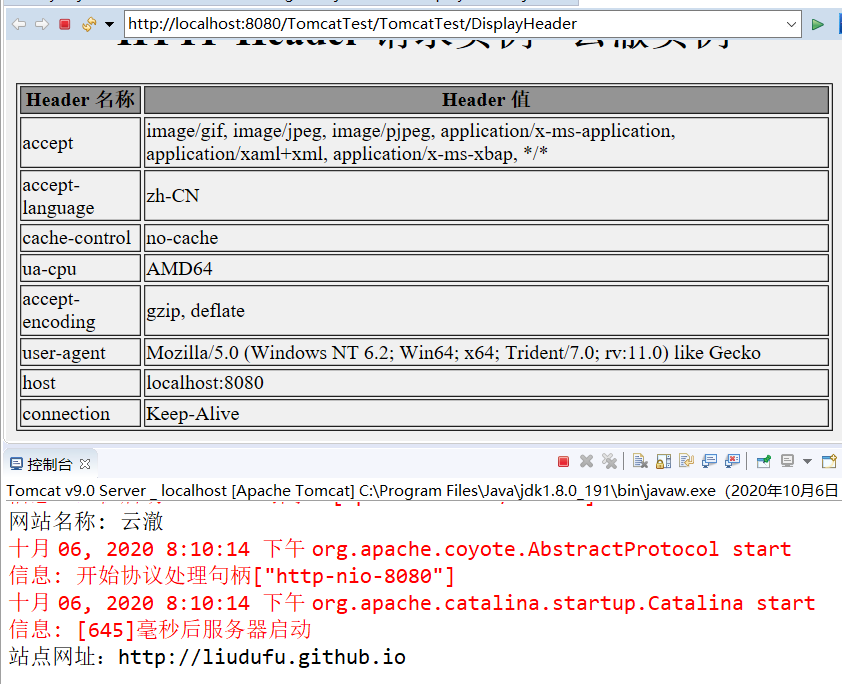This screenshot has width=842, height=684.
Task: Click the 'ua-cpu' name cell
Action: (x=81, y=268)
